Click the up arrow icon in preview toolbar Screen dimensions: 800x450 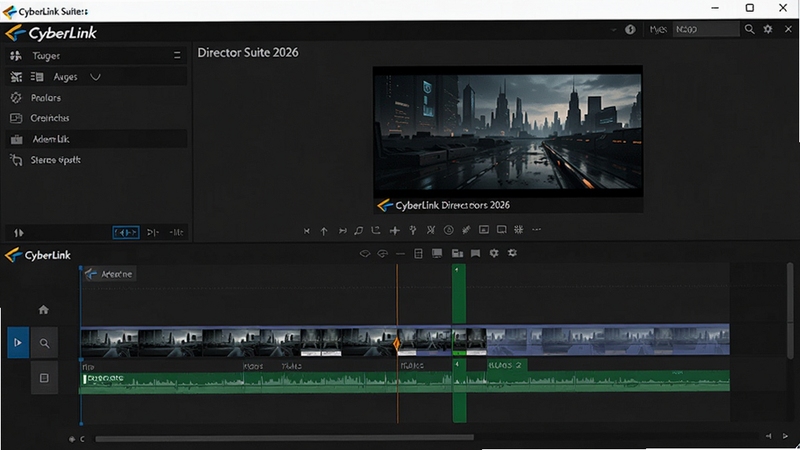324,231
